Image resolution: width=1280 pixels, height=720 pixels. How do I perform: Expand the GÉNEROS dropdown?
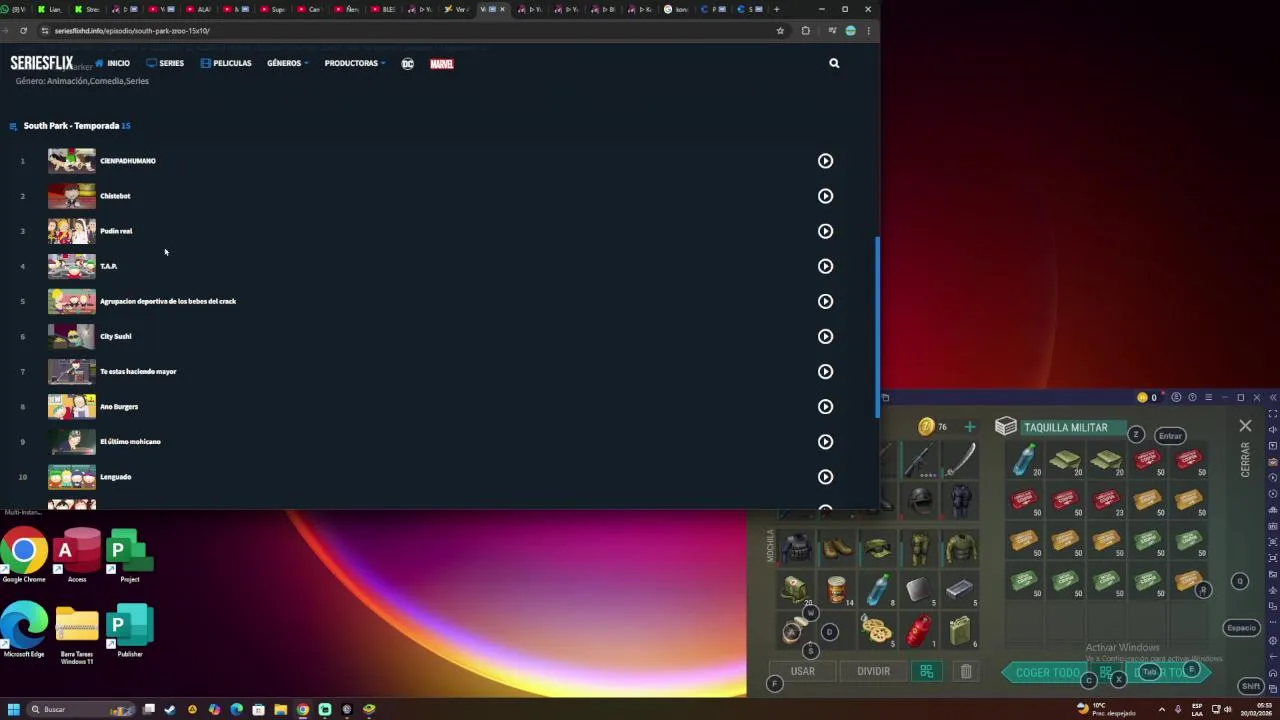pyautogui.click(x=287, y=63)
